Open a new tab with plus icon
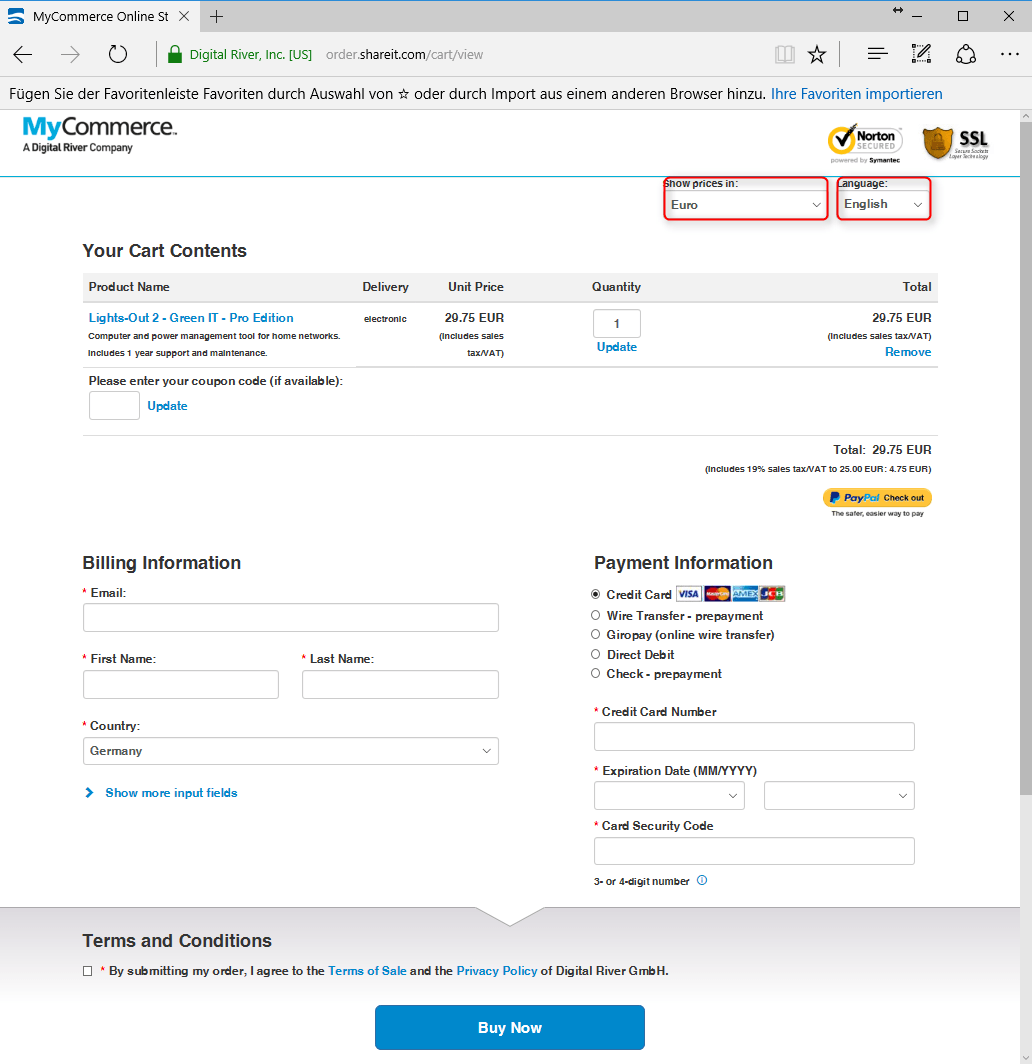Image resolution: width=1032 pixels, height=1064 pixels. tap(216, 16)
